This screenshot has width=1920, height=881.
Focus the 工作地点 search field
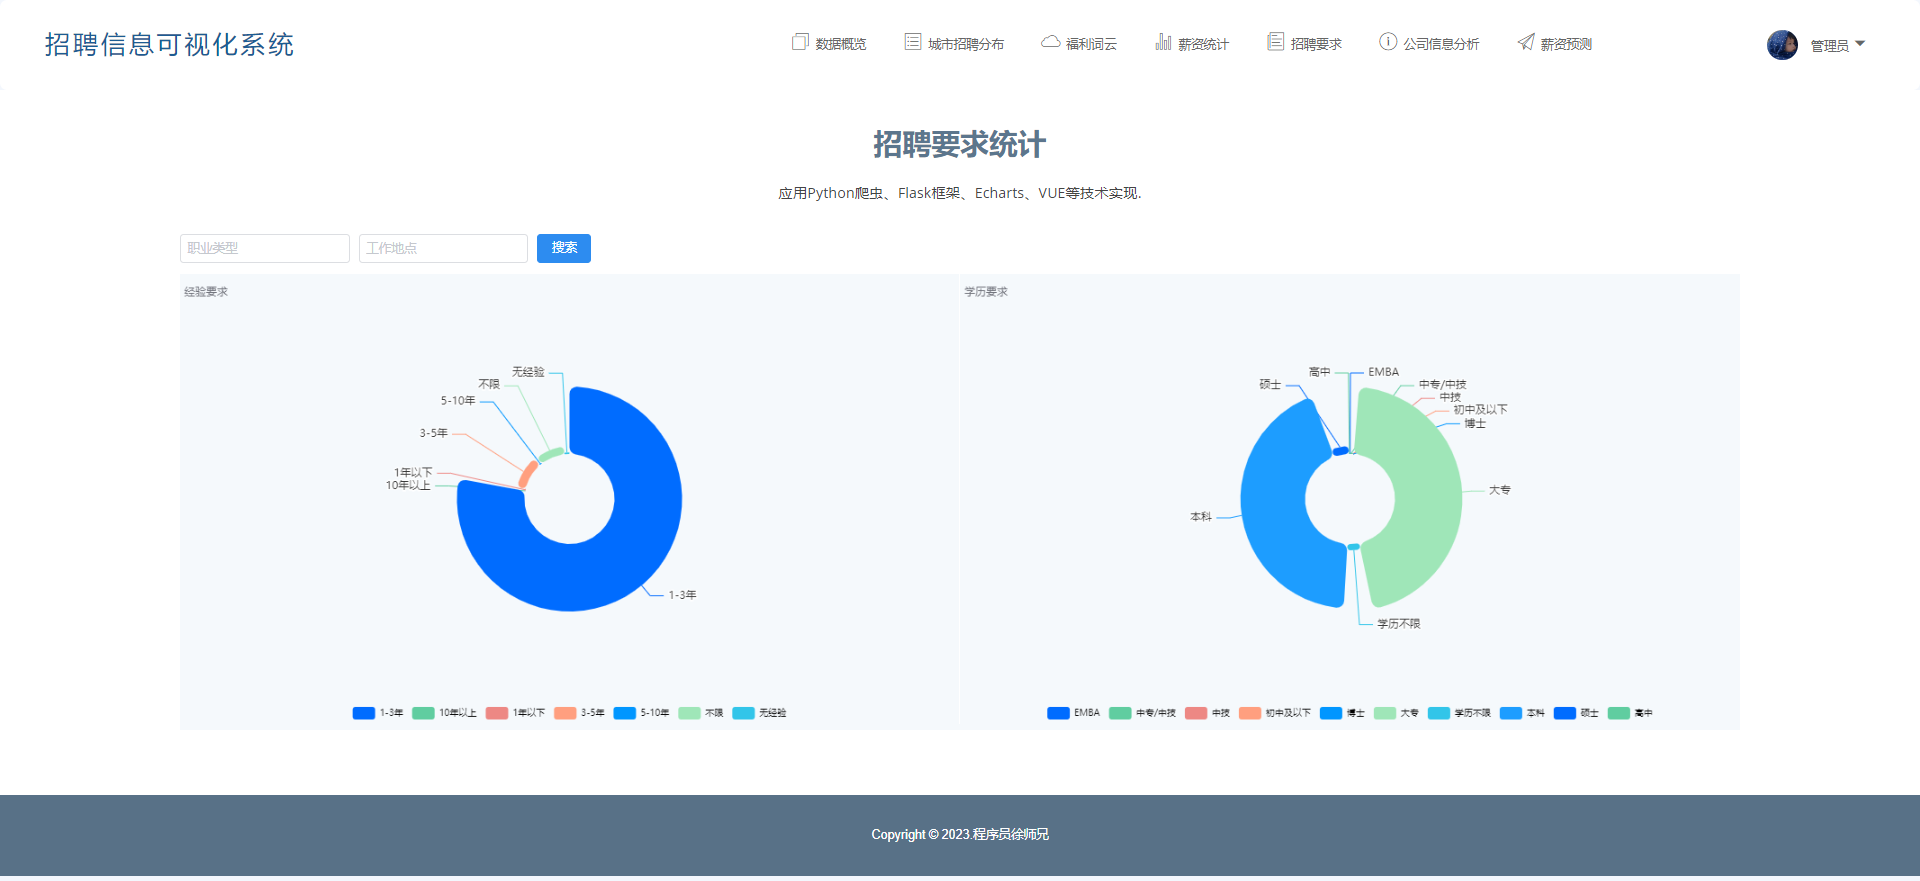[443, 248]
